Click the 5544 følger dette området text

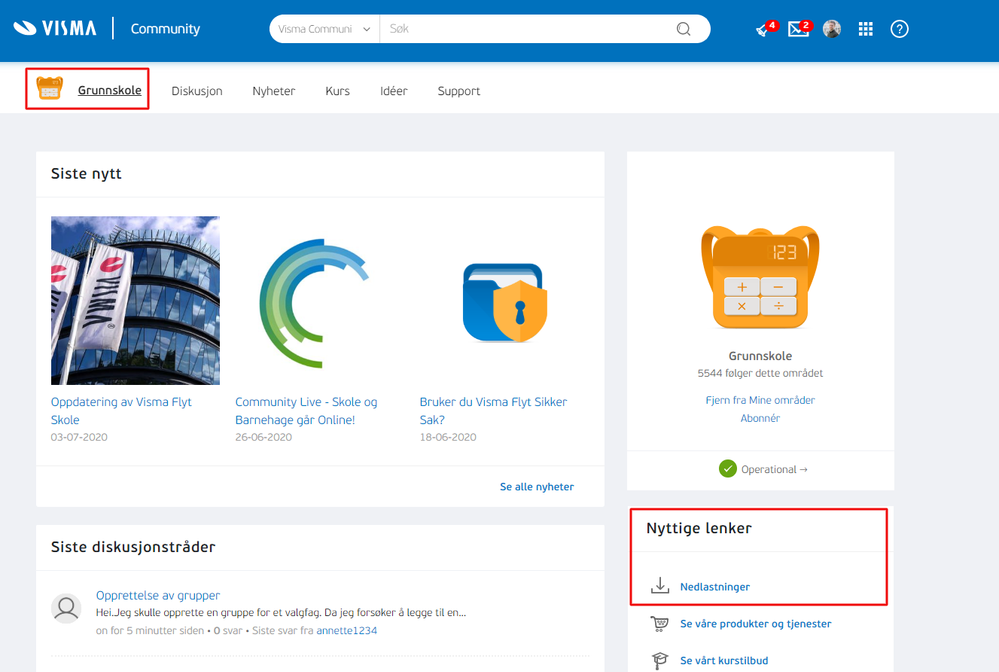point(760,373)
